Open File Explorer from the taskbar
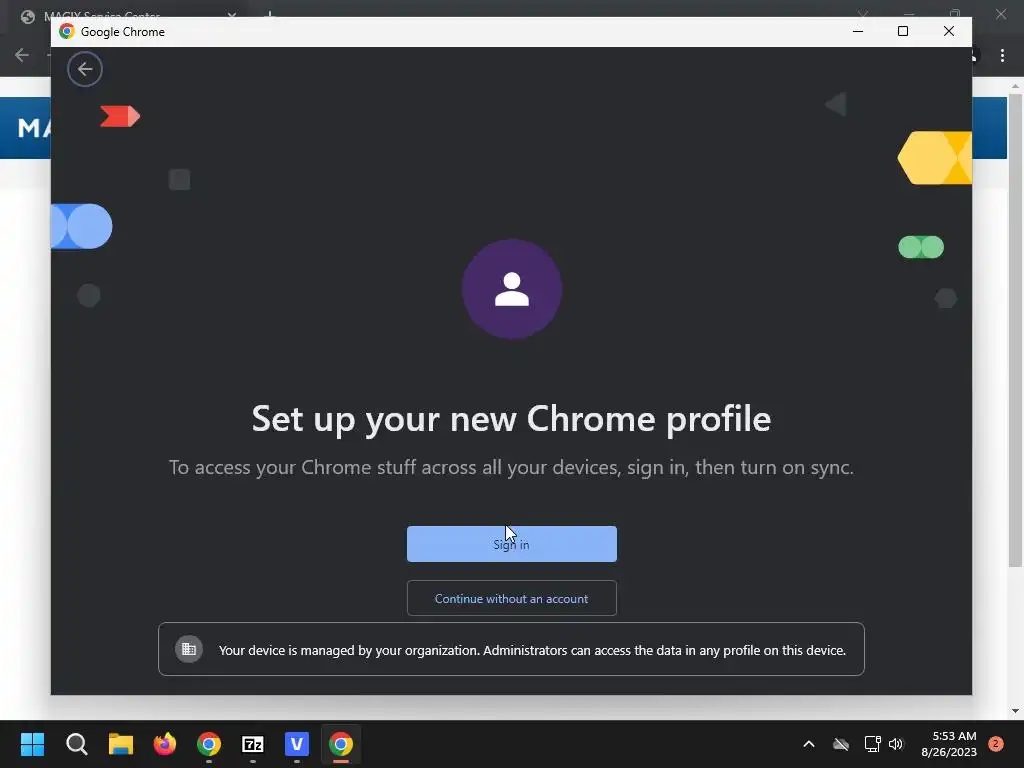This screenshot has width=1024, height=768. [121, 744]
